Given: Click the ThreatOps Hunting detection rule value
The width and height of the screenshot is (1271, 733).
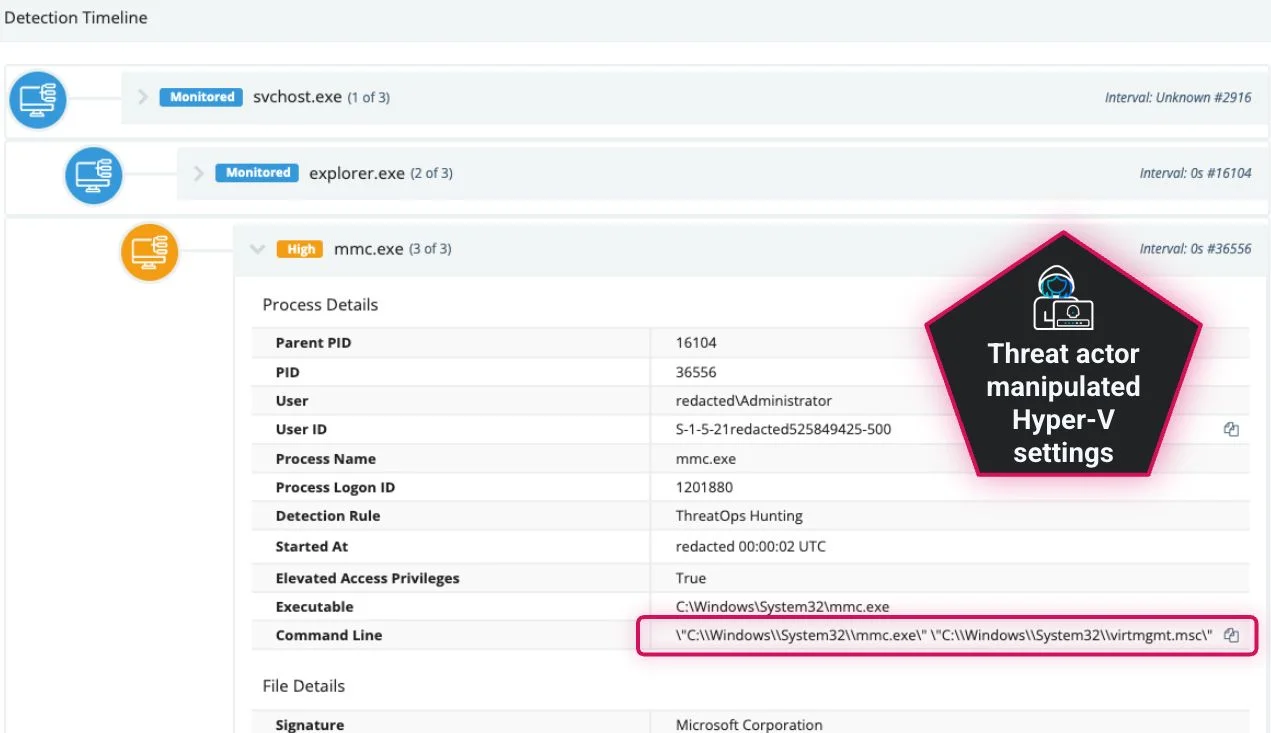Looking at the screenshot, I should pyautogui.click(x=739, y=516).
